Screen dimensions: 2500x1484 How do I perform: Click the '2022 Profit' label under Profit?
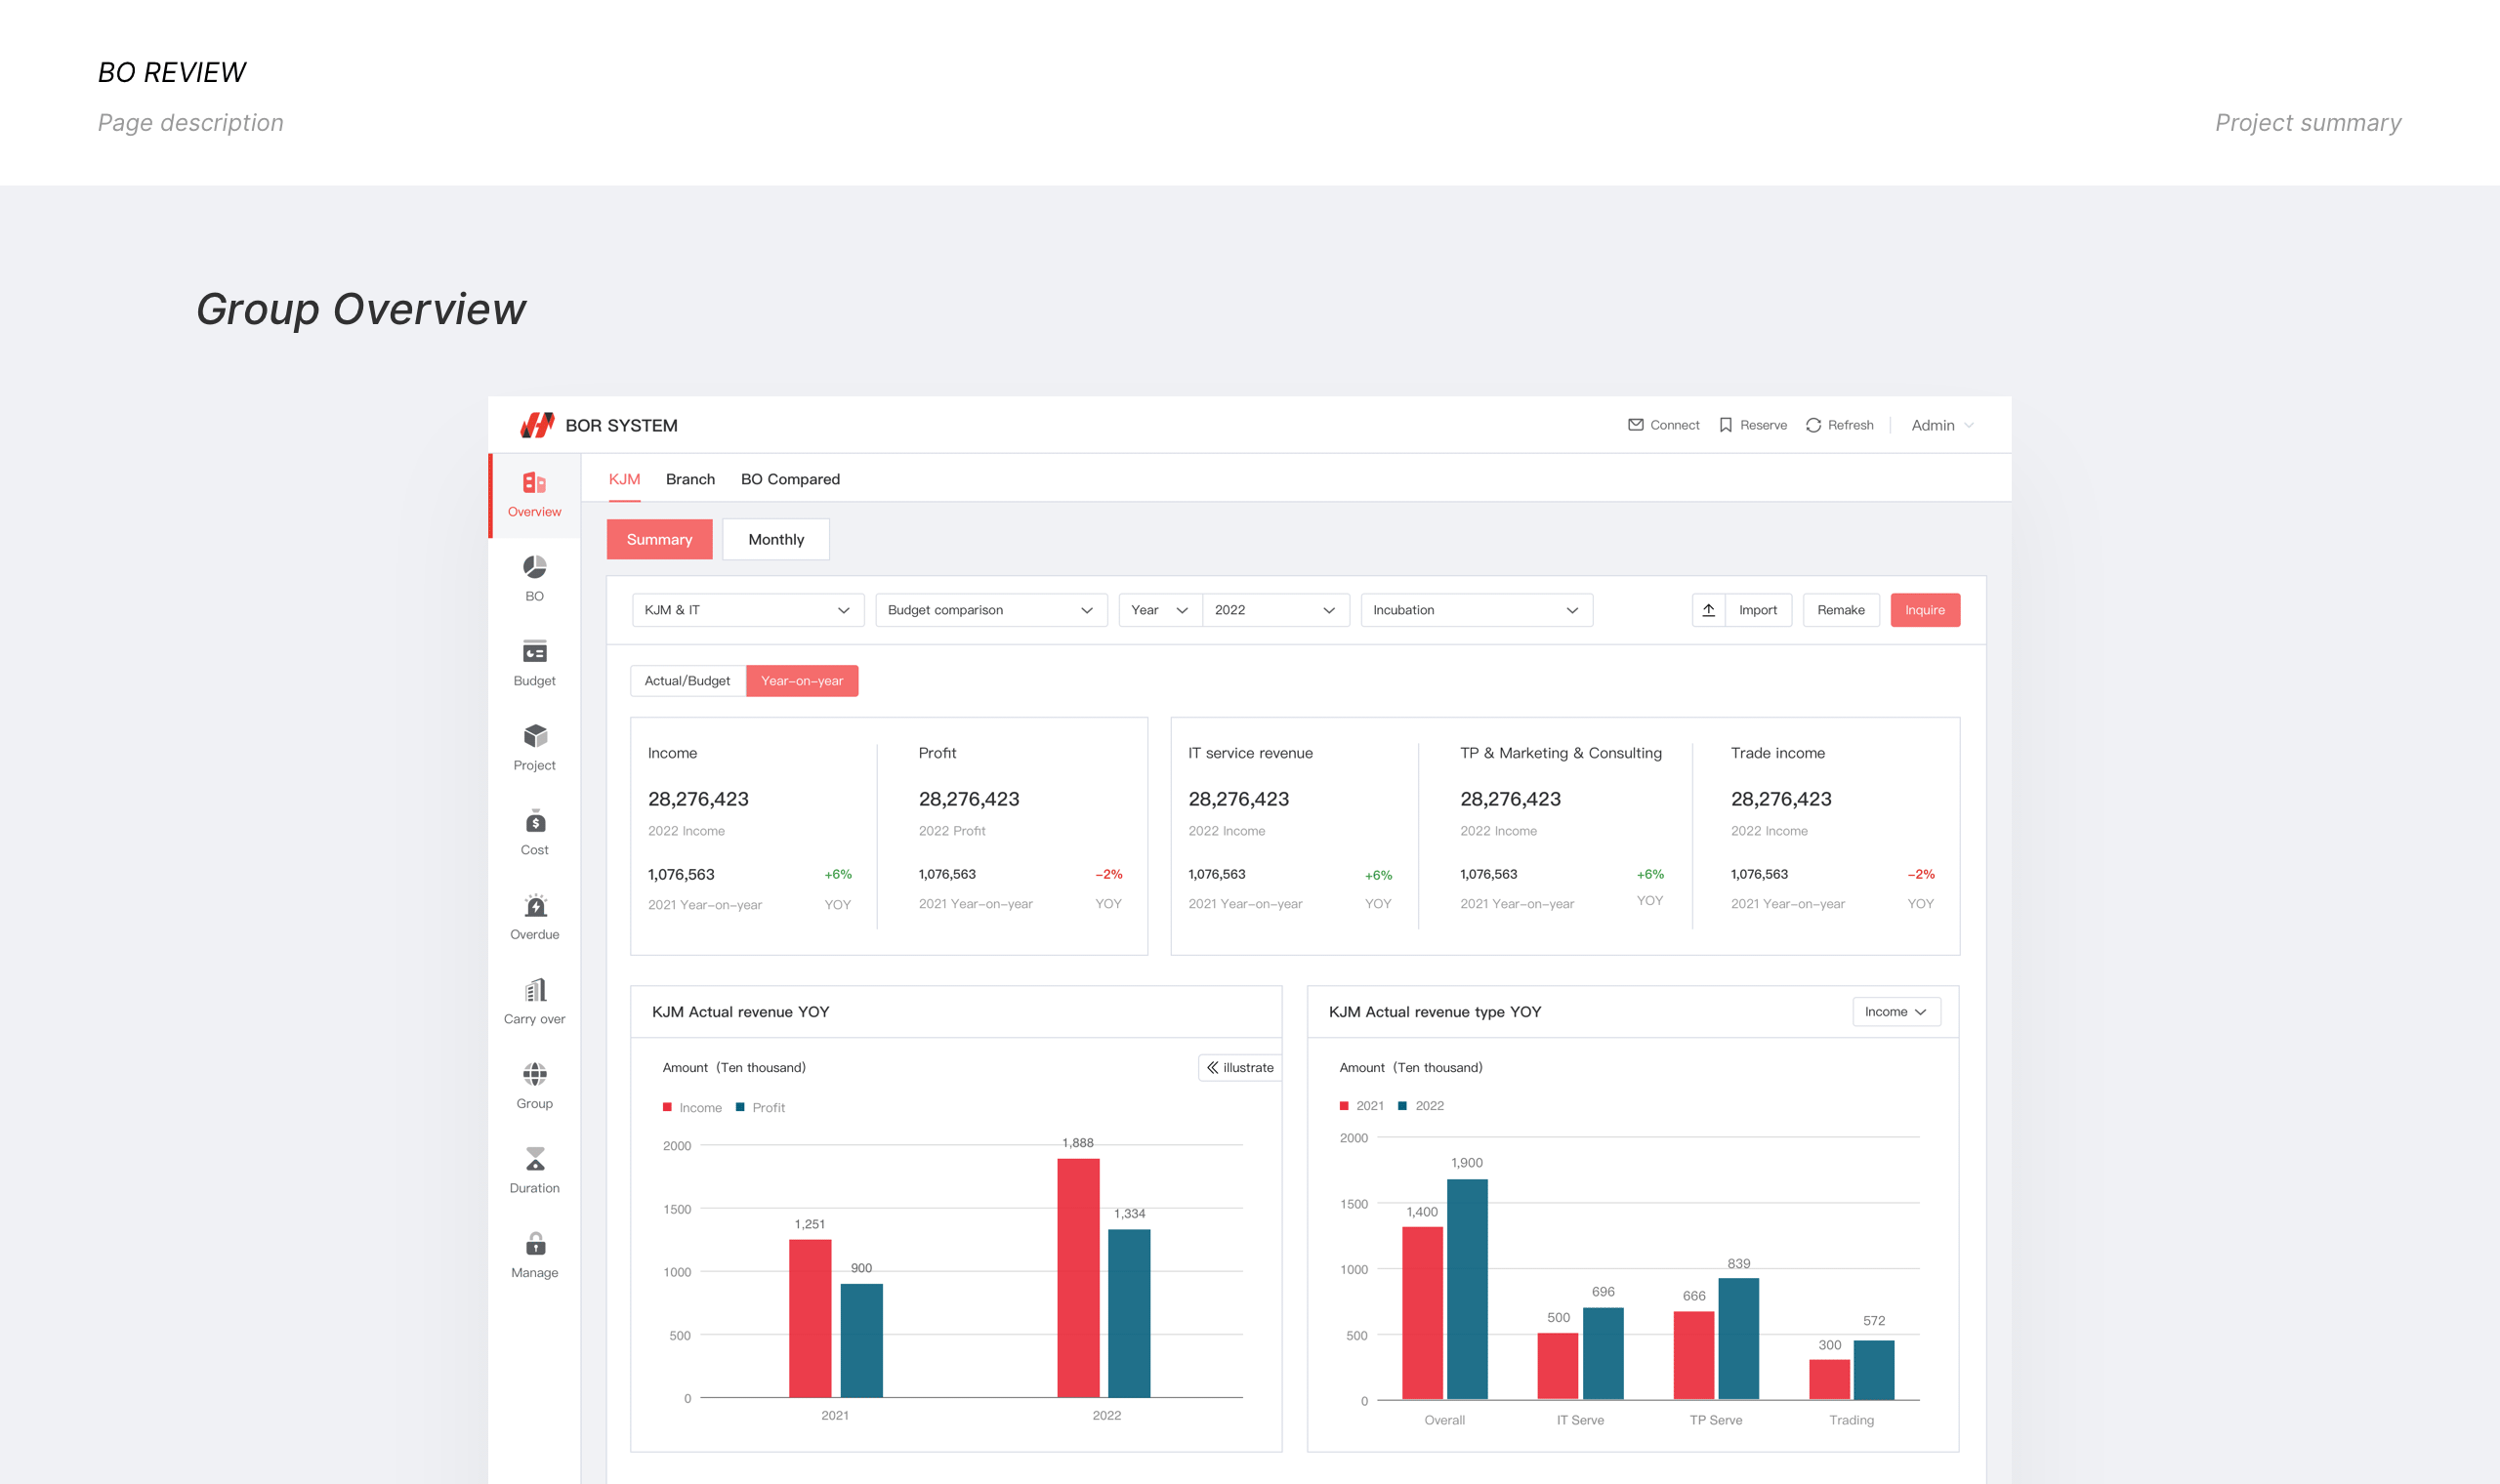tap(952, 831)
